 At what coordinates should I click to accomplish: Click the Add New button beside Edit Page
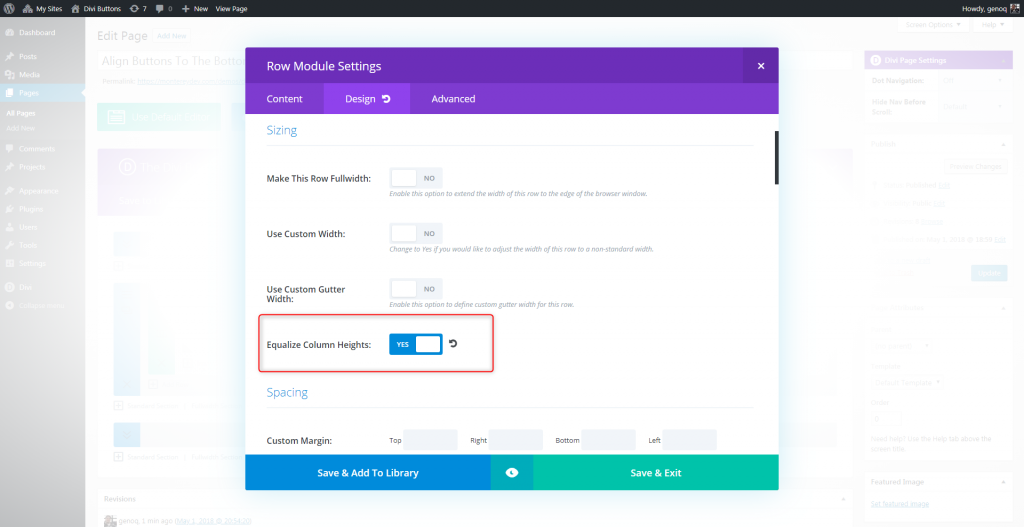[x=172, y=36]
